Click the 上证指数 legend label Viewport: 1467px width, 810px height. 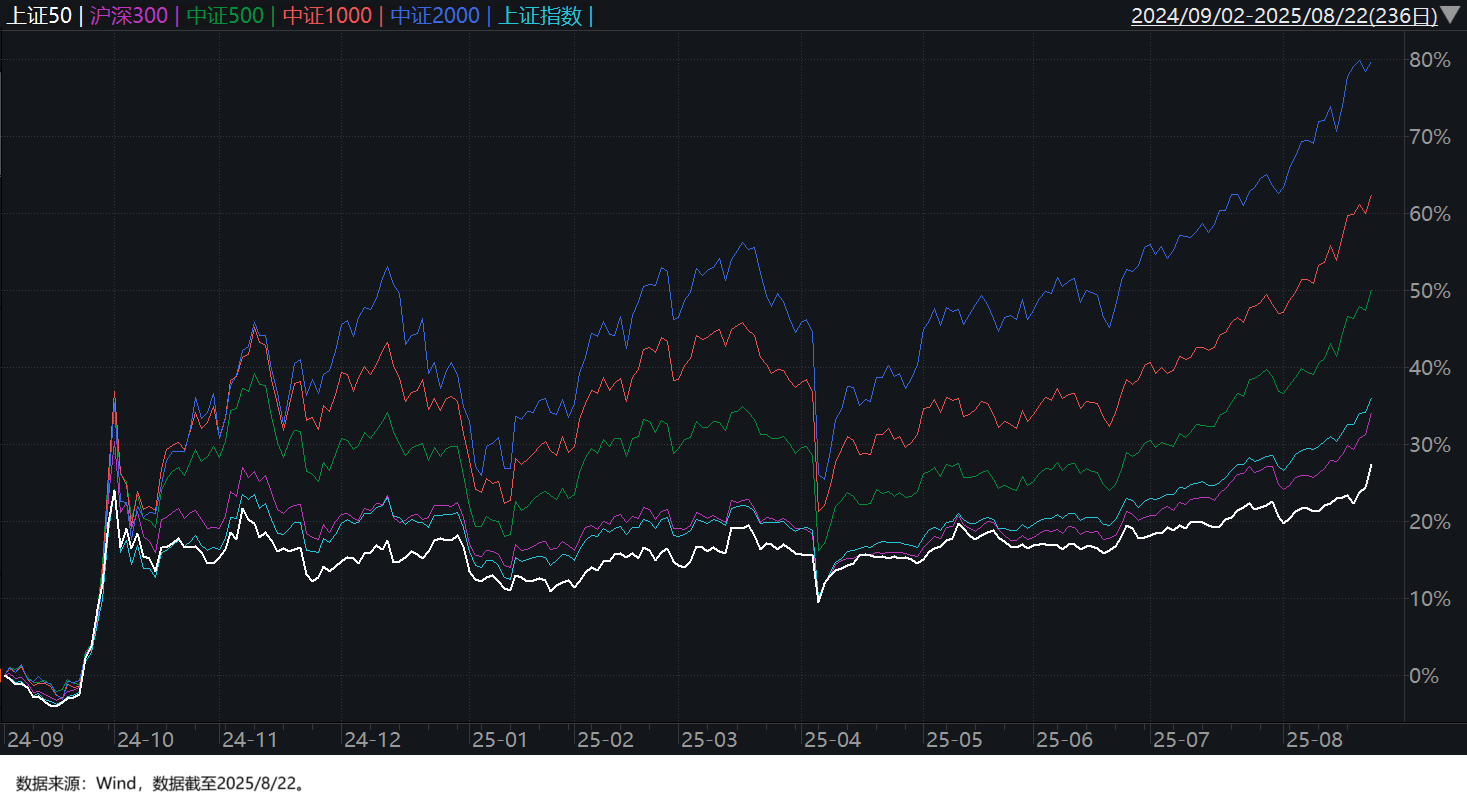539,16
